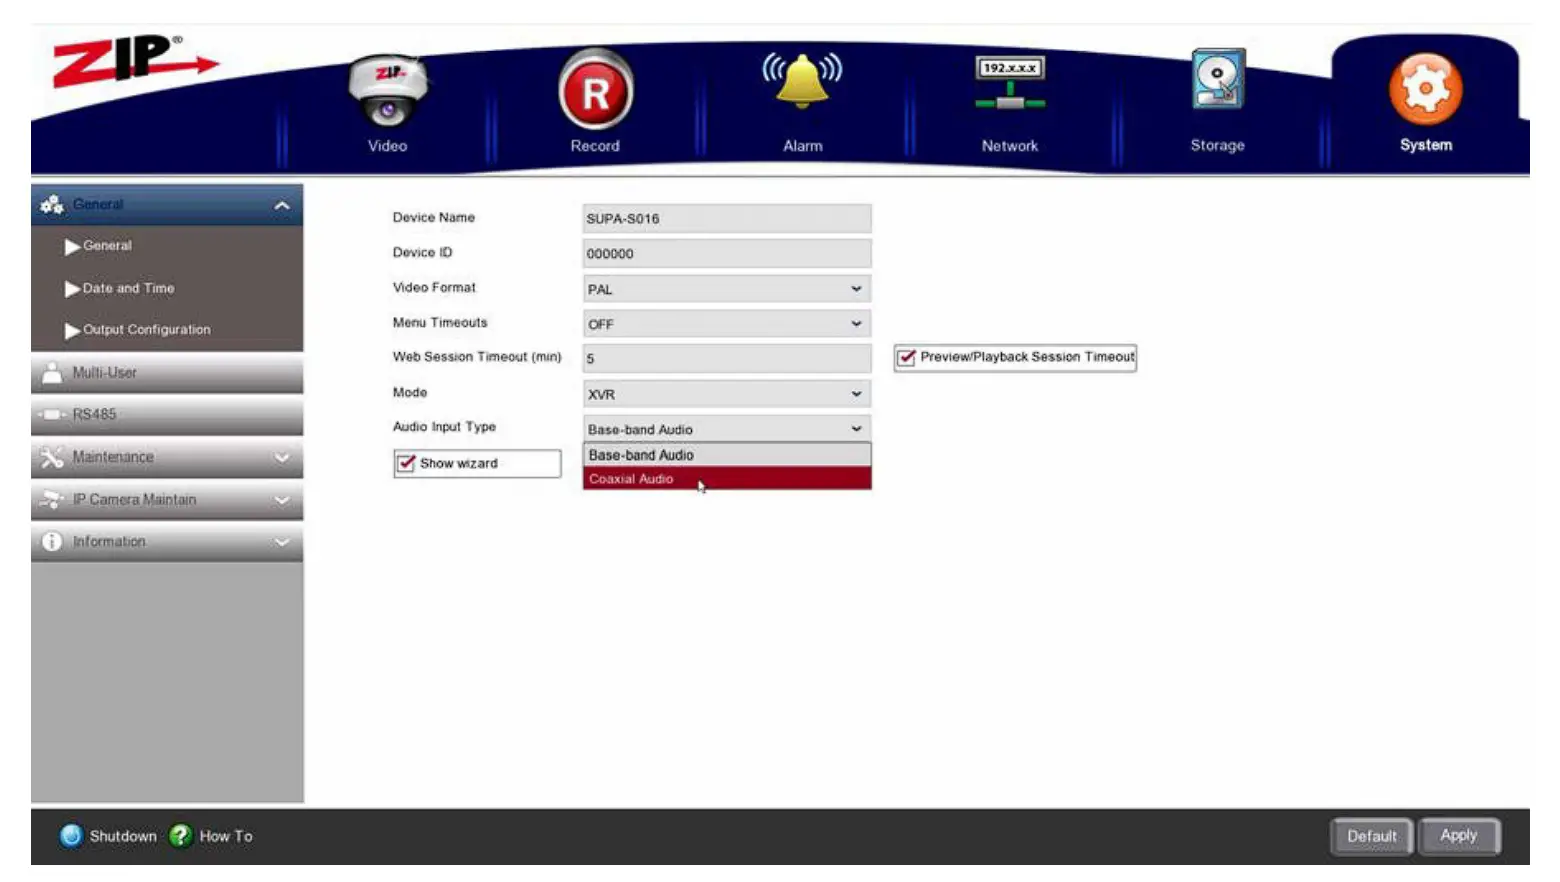Open the Video Format dropdown

(x=727, y=289)
